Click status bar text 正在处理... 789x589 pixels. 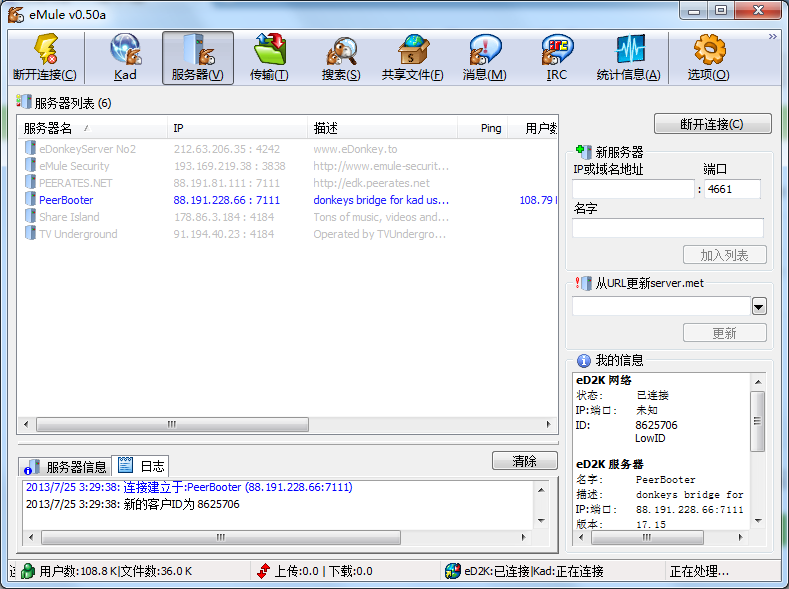tap(699, 571)
